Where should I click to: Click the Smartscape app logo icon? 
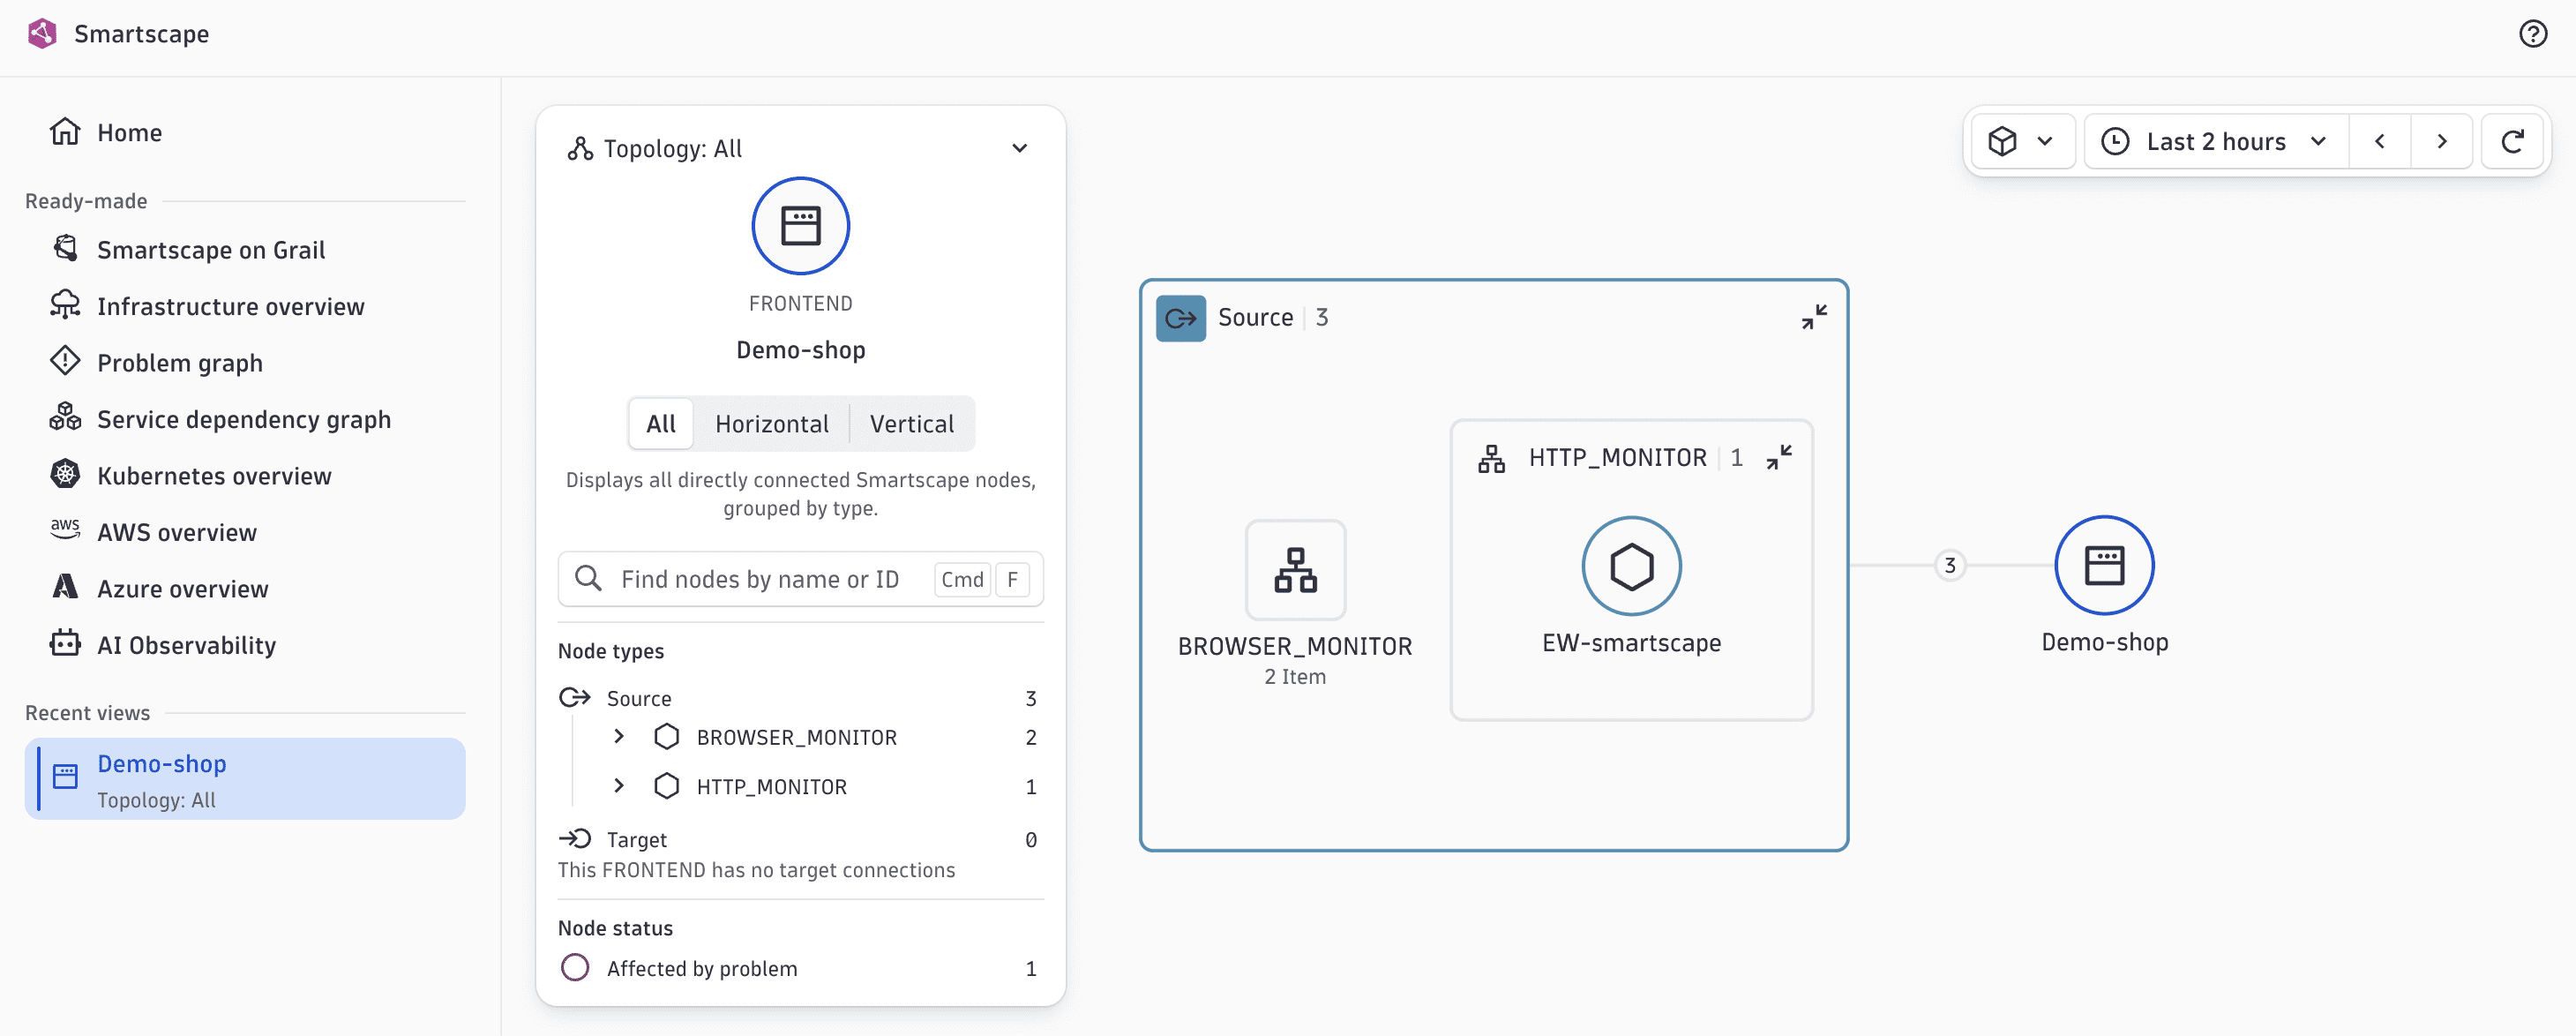[42, 33]
